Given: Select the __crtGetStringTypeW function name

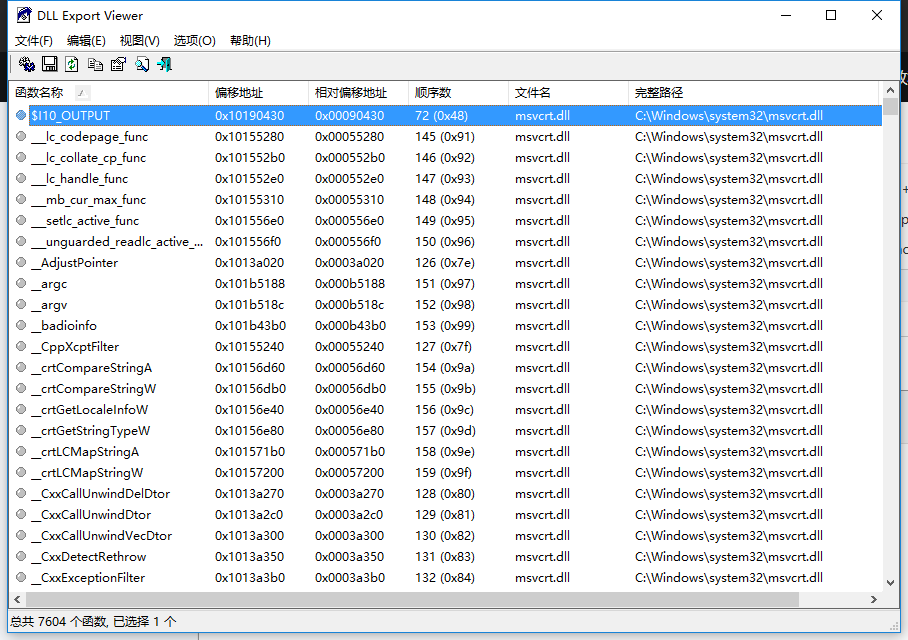Looking at the screenshot, I should click(91, 431).
